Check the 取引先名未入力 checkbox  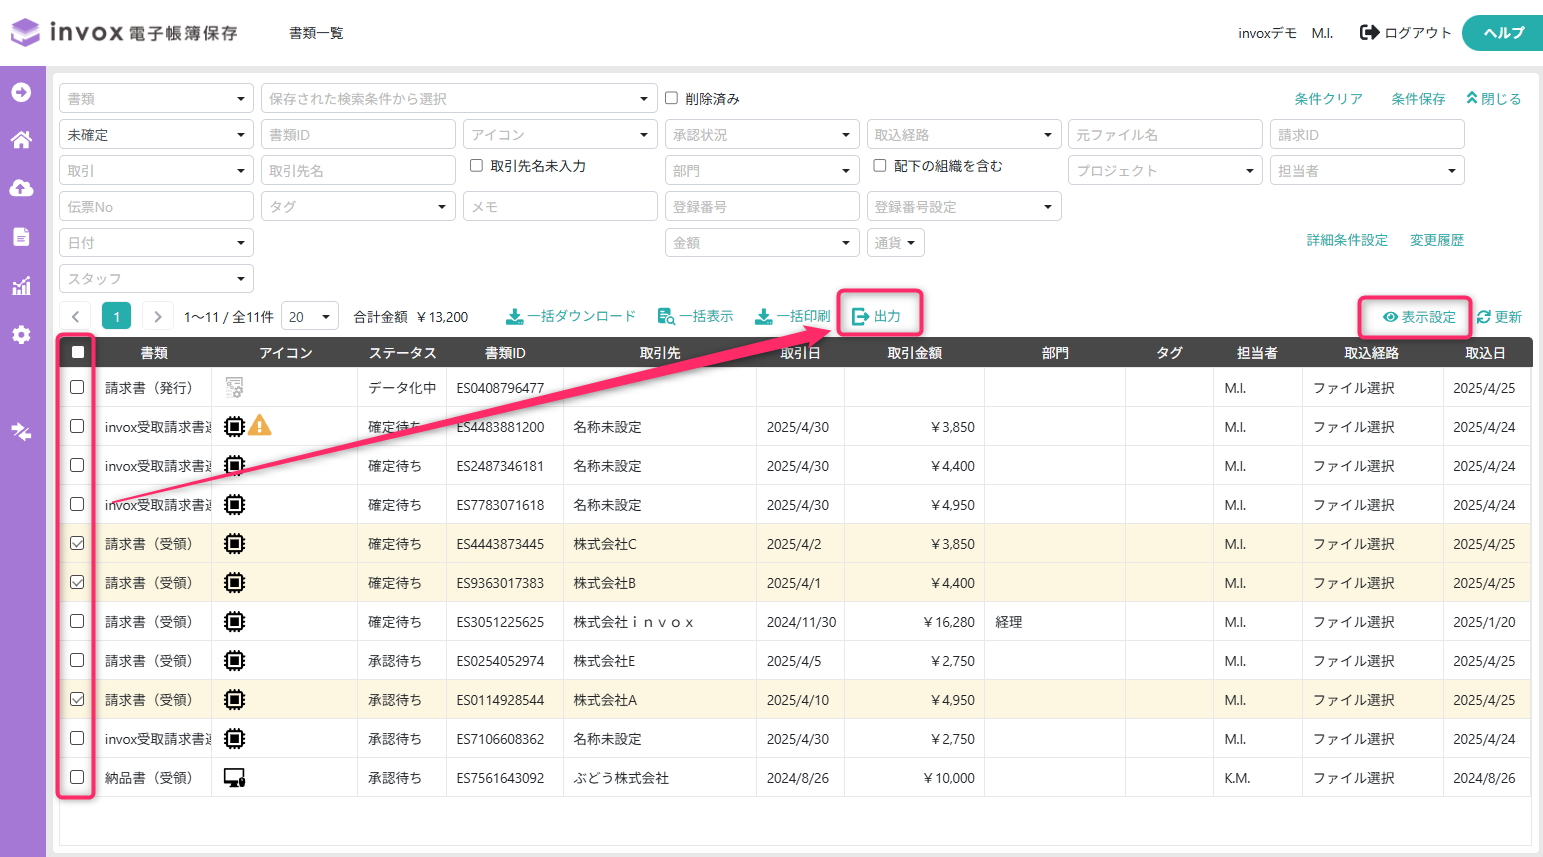click(x=477, y=166)
